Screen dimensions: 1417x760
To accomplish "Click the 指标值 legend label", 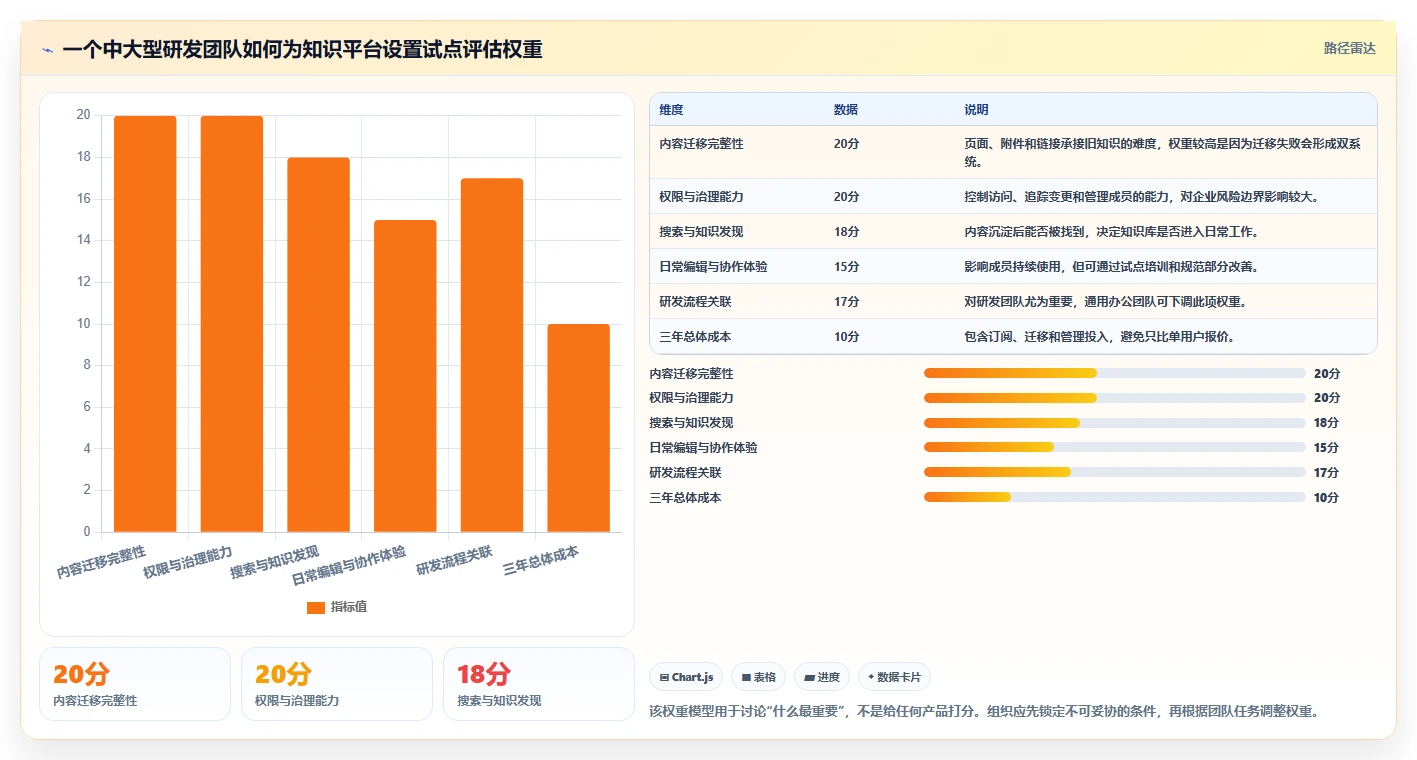I will click(x=348, y=607).
